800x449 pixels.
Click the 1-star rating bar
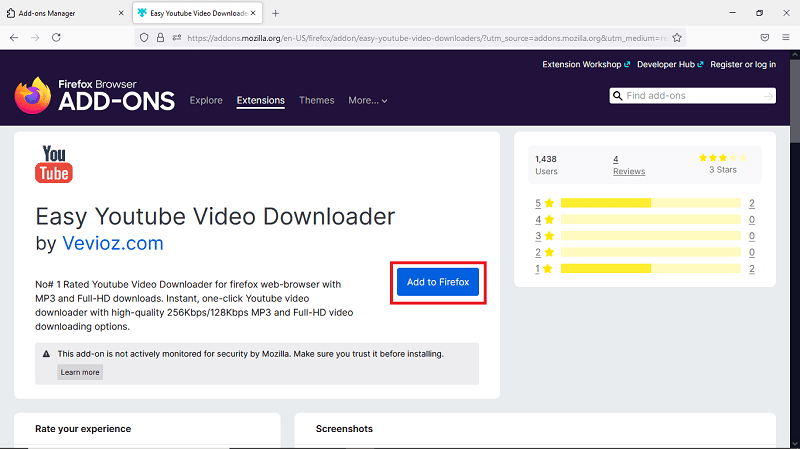pos(651,268)
